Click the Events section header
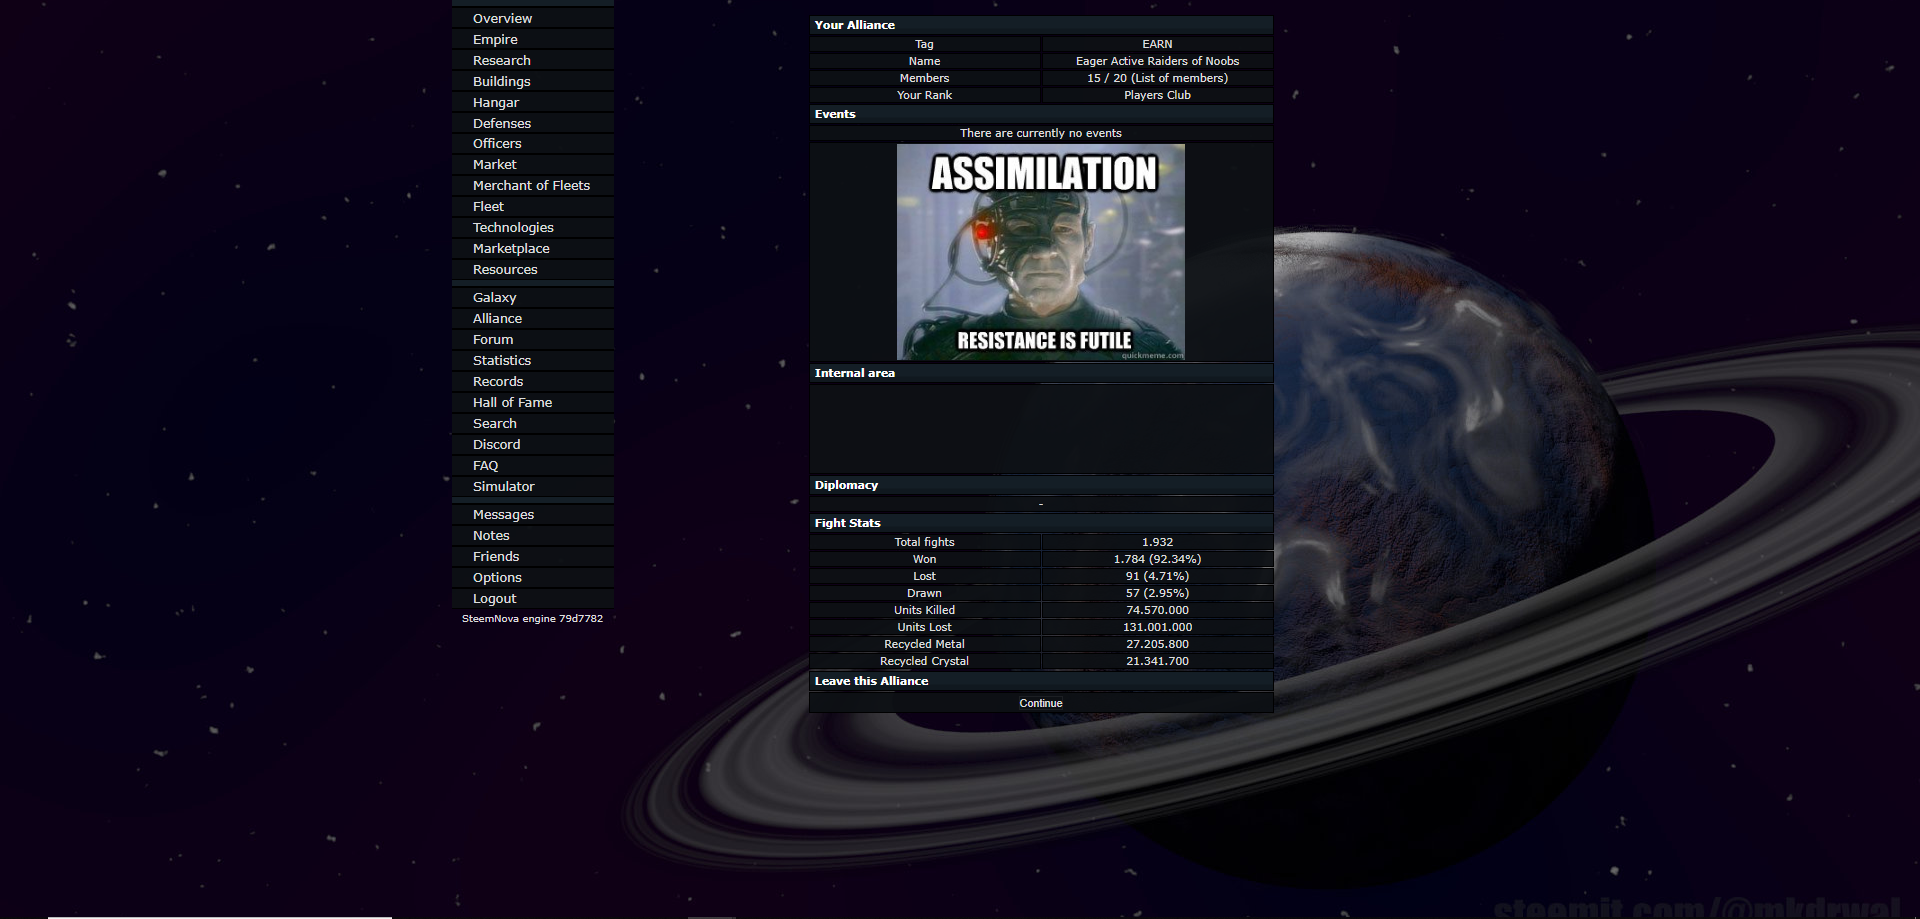Image resolution: width=1920 pixels, height=919 pixels. [1041, 114]
